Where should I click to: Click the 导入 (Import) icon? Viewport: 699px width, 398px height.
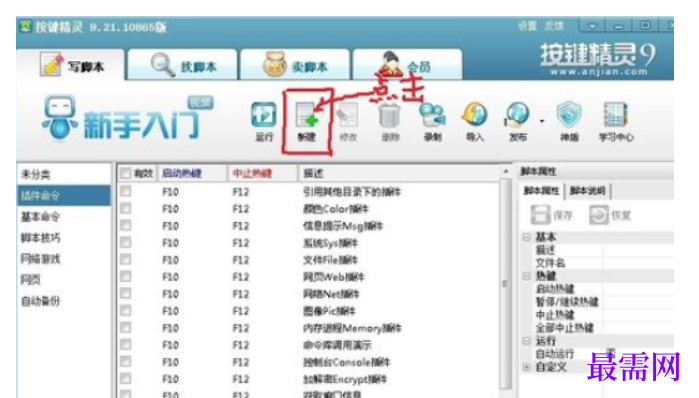[475, 115]
